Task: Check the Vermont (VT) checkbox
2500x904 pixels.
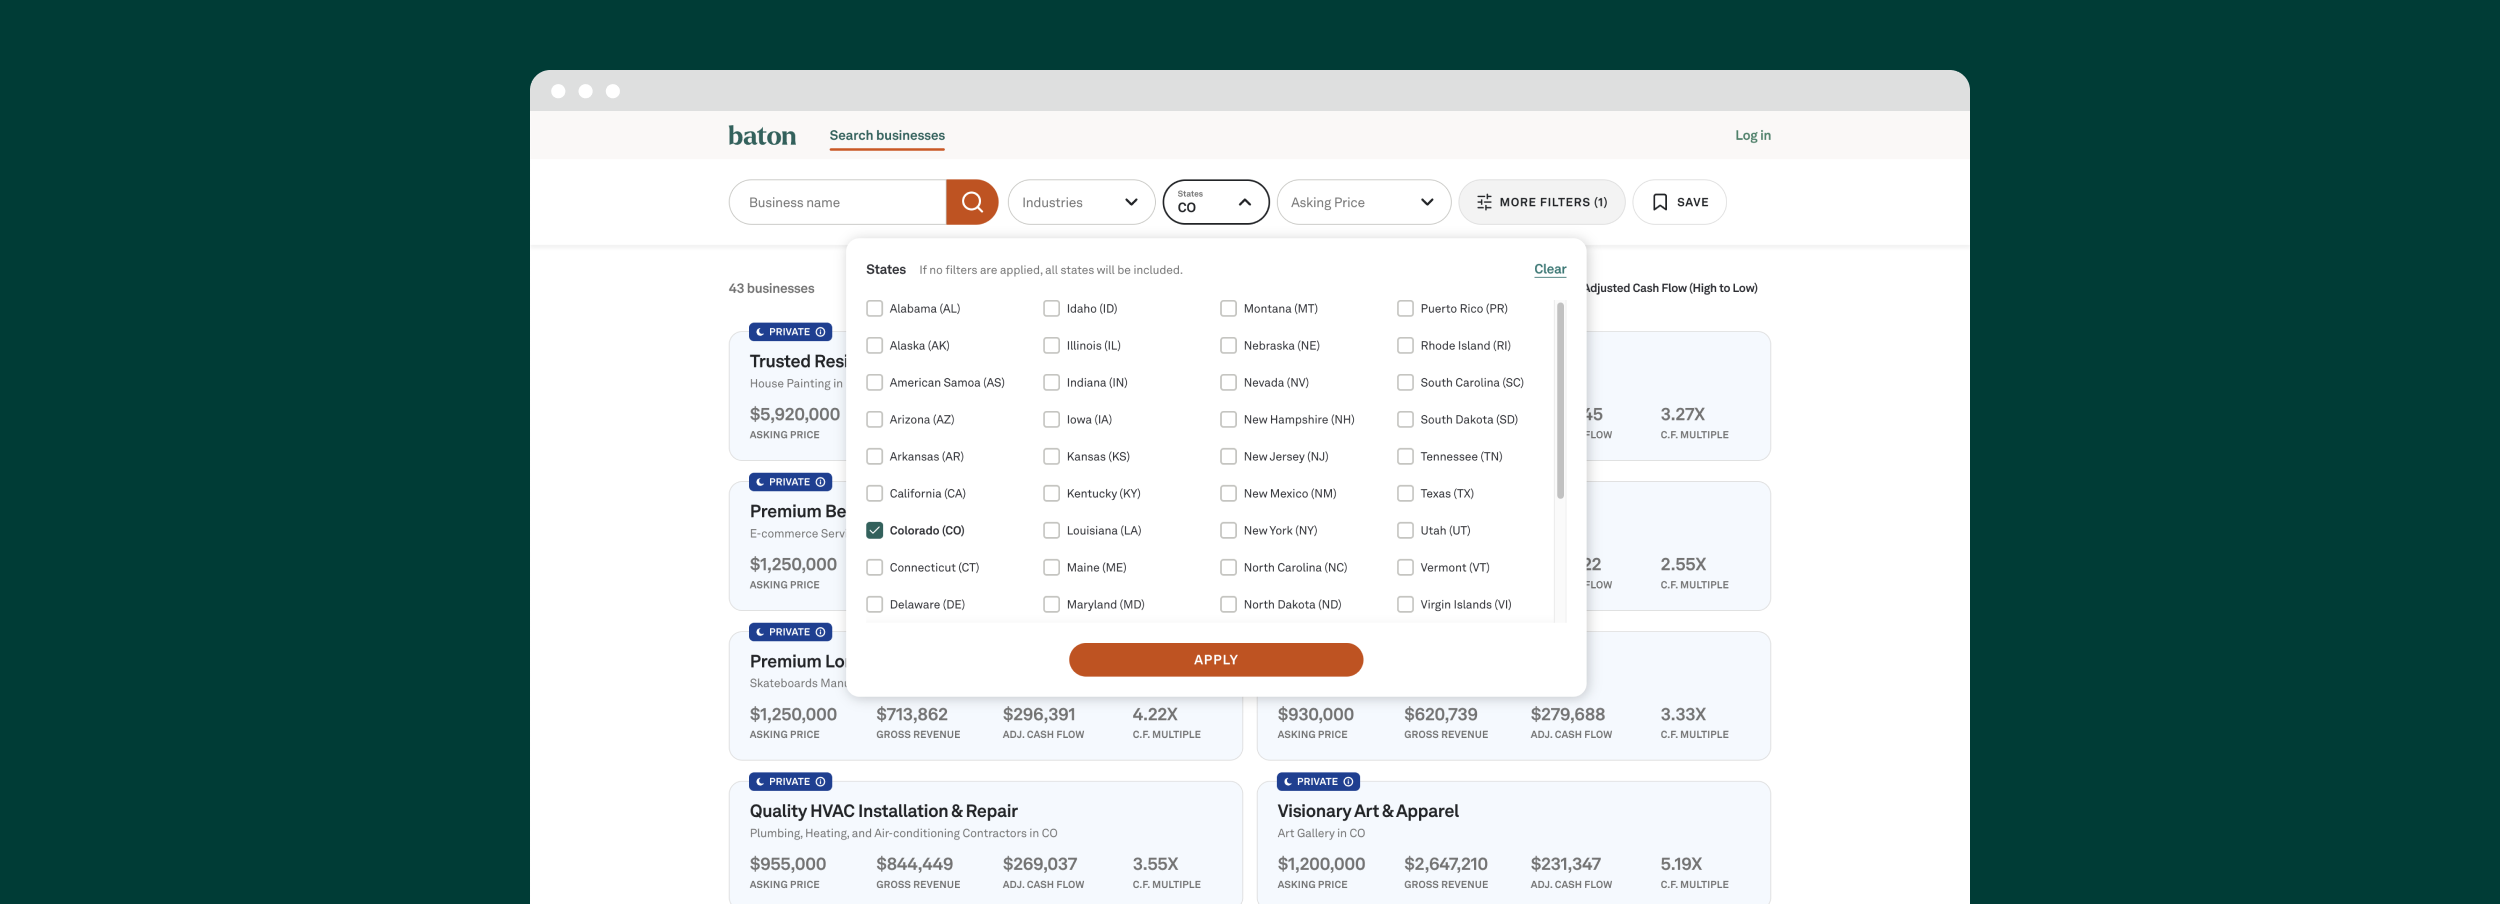Action: click(x=1406, y=568)
